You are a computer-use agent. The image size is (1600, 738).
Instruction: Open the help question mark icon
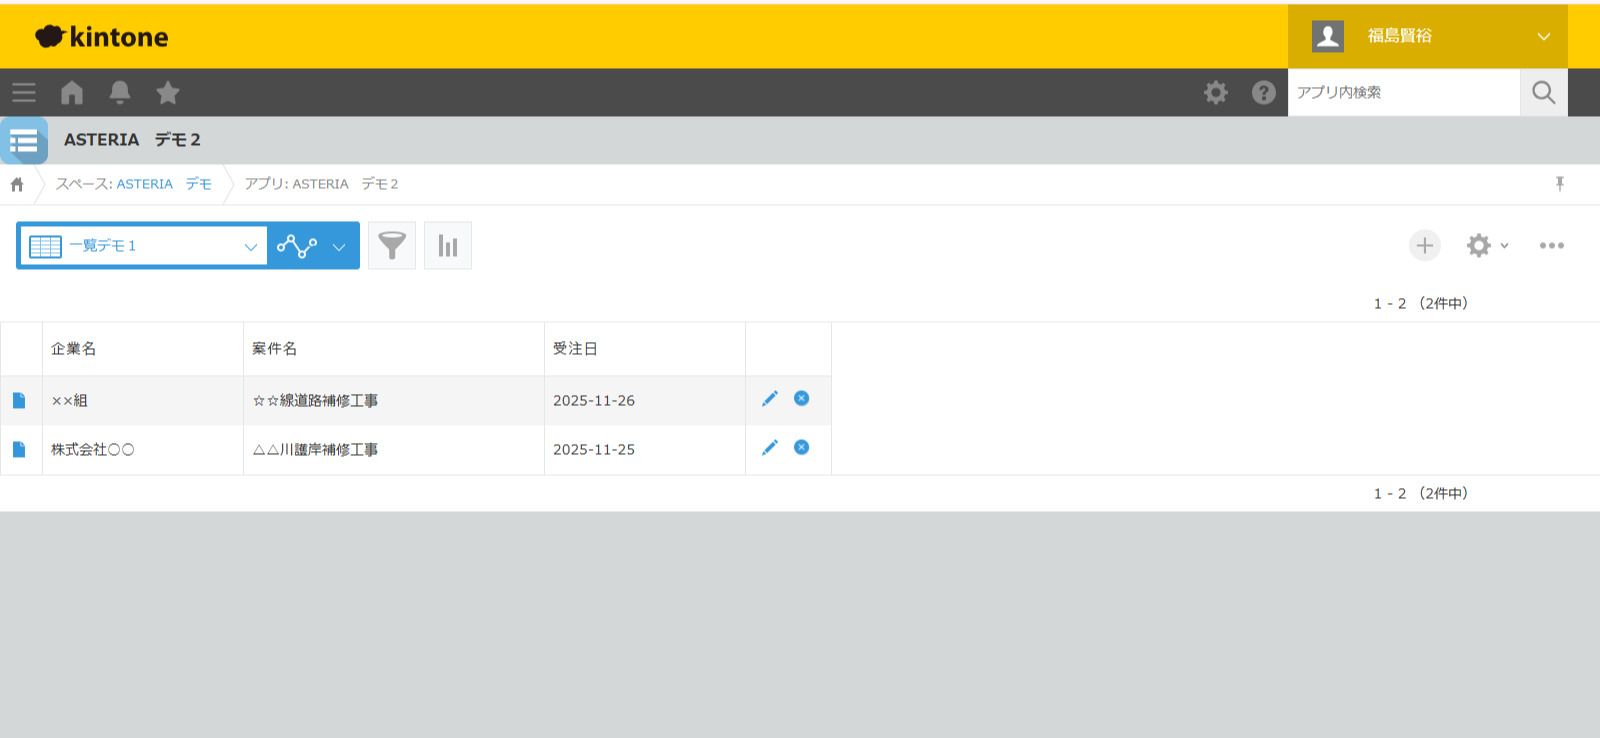pos(1263,93)
